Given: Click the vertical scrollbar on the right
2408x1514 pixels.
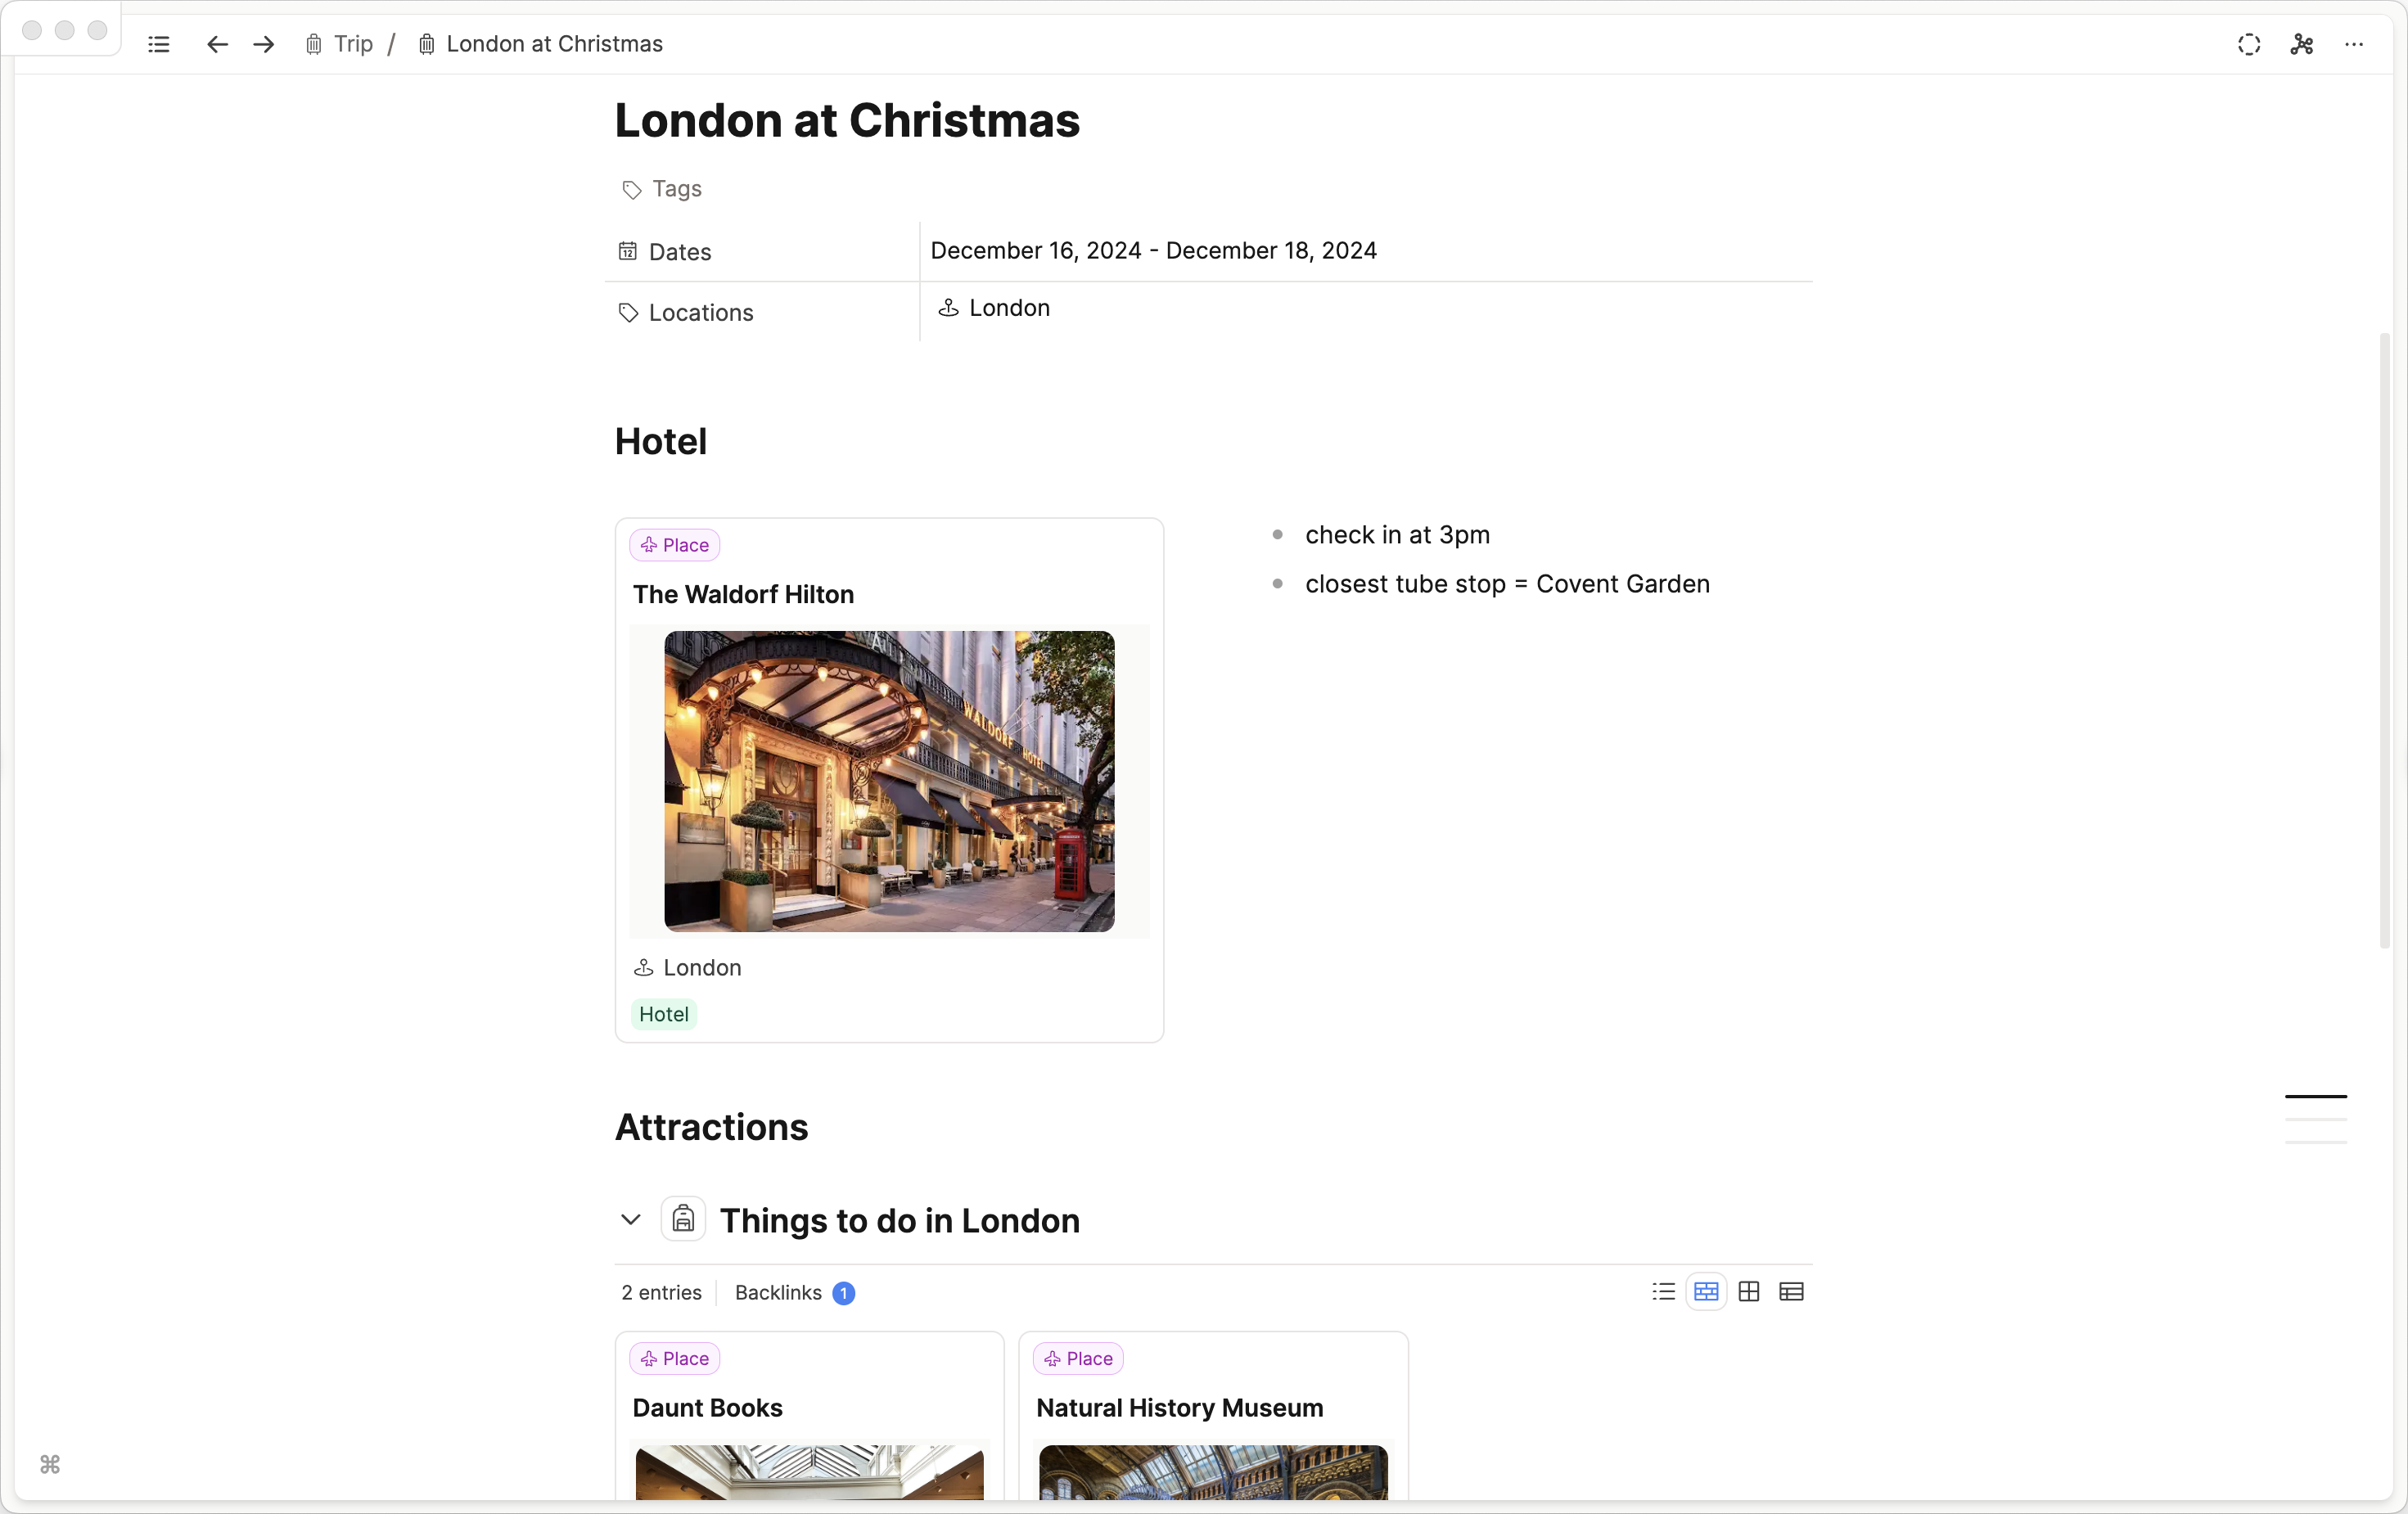Looking at the screenshot, I should 2384,640.
